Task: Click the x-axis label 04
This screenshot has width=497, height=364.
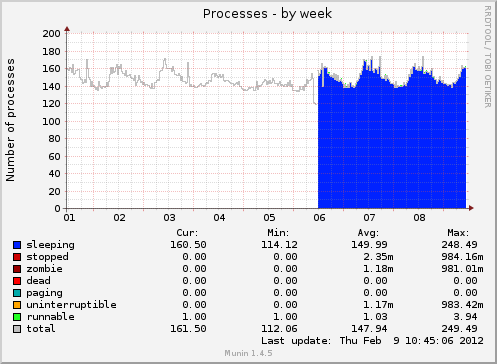Action: tap(219, 218)
